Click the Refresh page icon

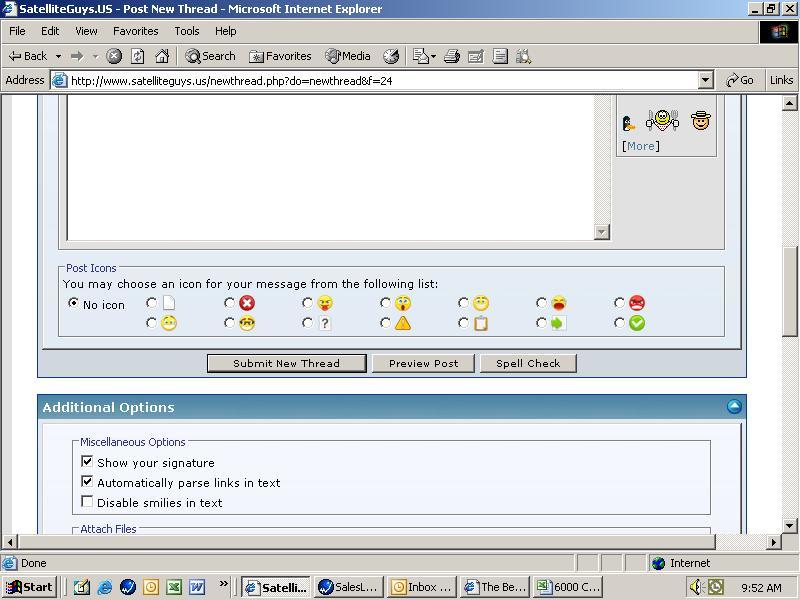[x=138, y=56]
